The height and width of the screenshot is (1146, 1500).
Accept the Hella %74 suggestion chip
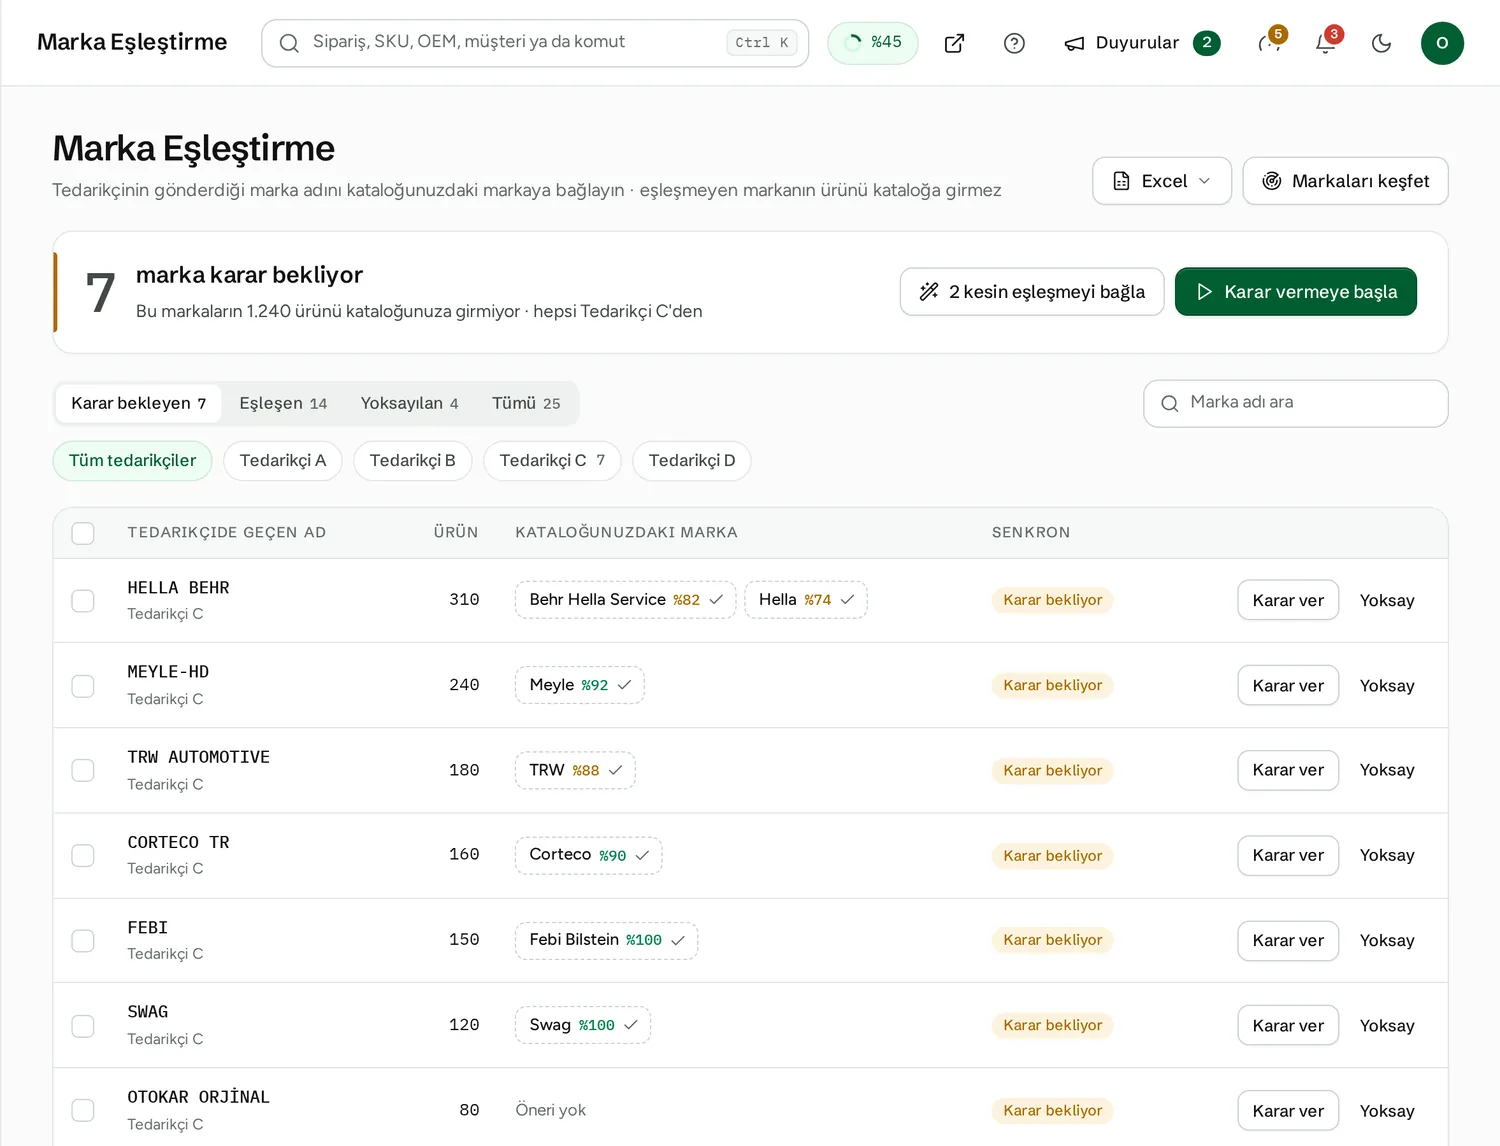tap(806, 600)
